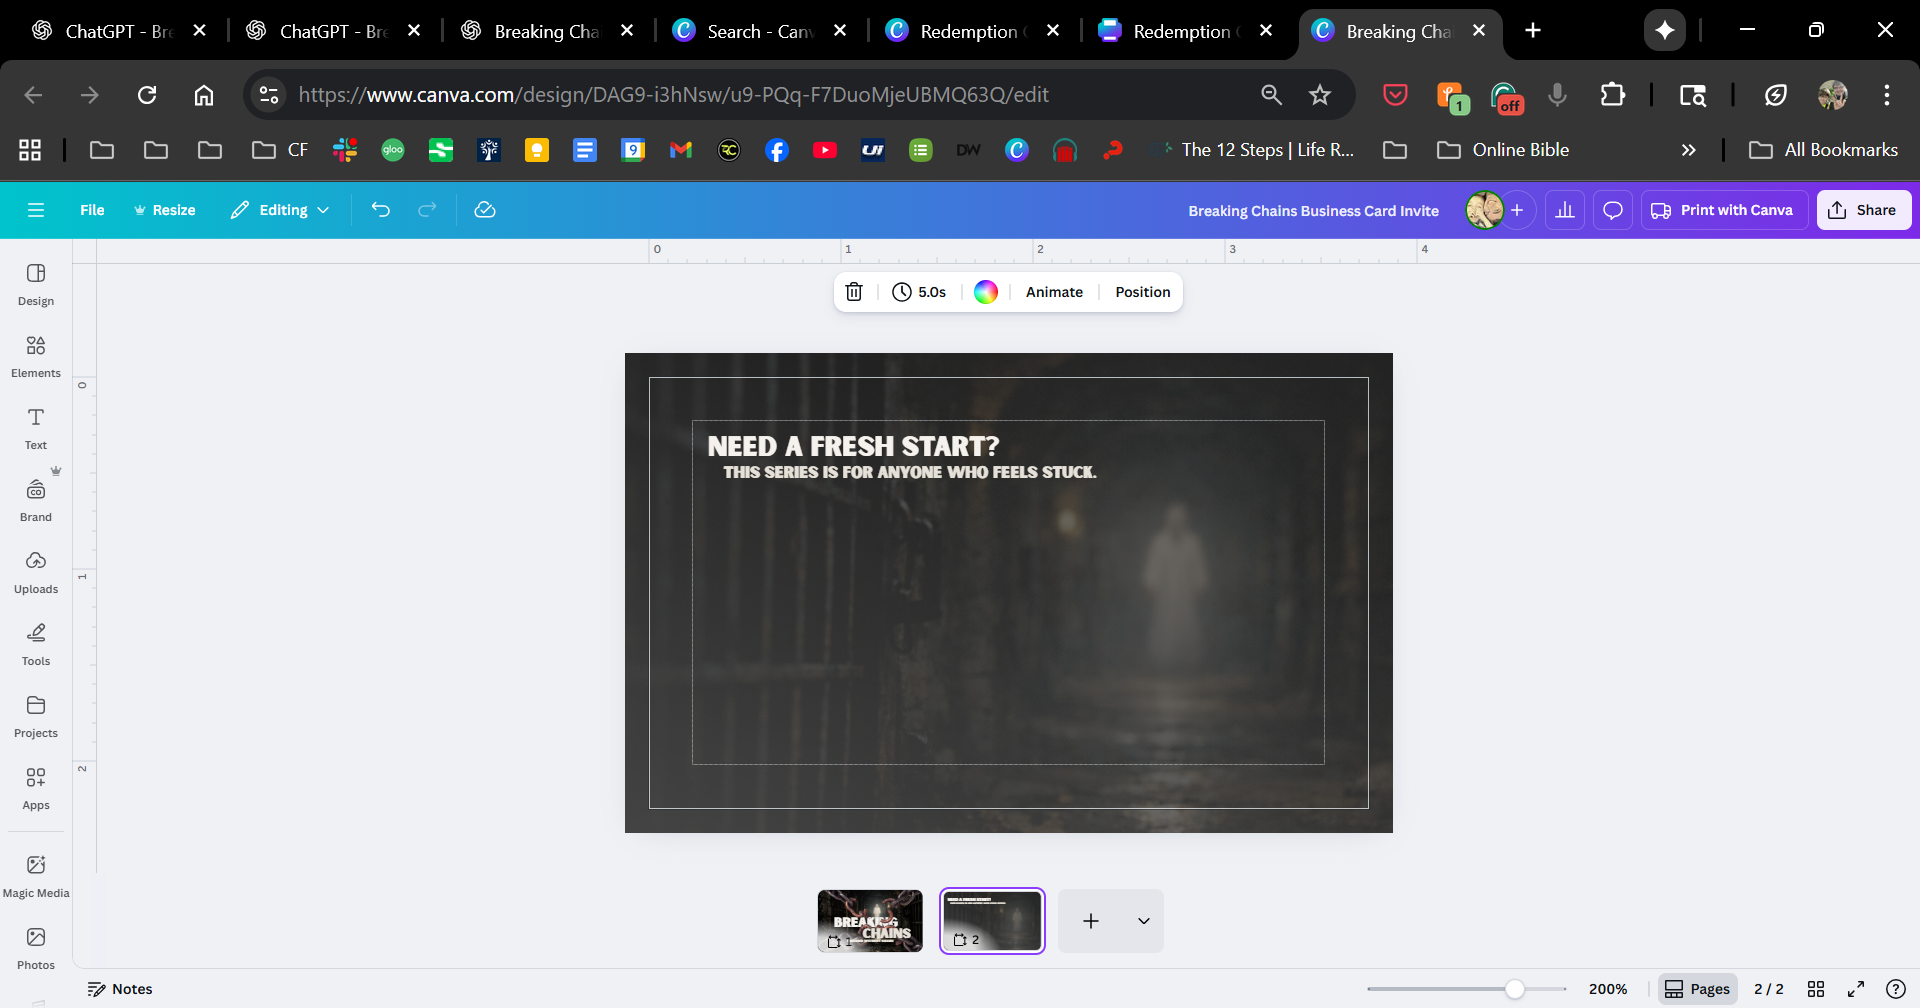
Task: Click the Magic Media sidebar icon
Action: (36, 876)
